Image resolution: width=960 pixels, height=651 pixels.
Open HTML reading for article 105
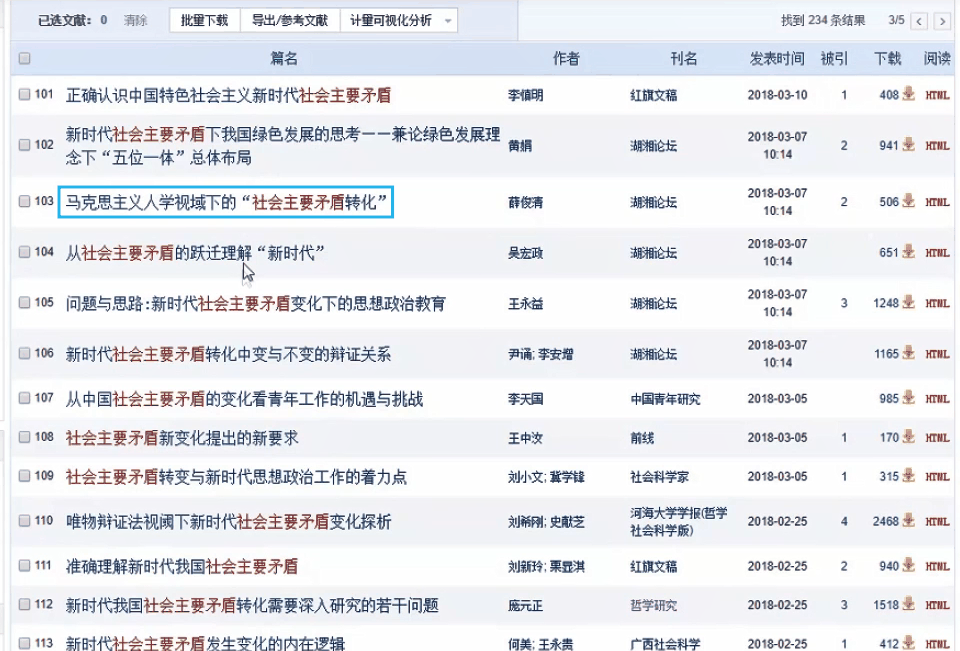(937, 303)
